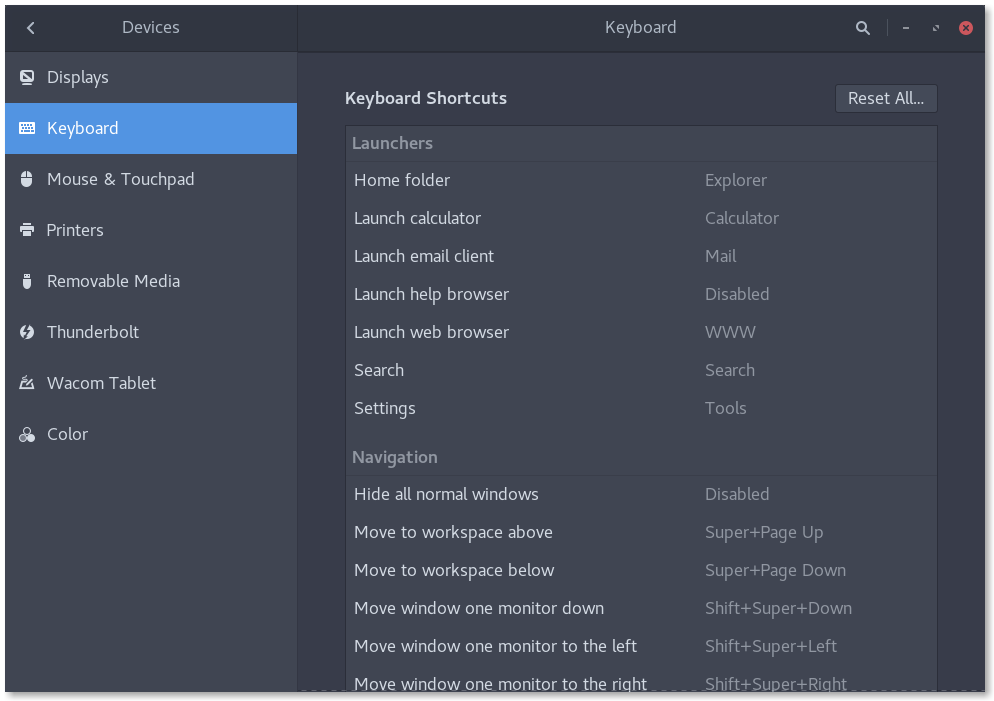This screenshot has width=994, height=701.
Task: Minimize the Keyboard settings window
Action: click(906, 28)
